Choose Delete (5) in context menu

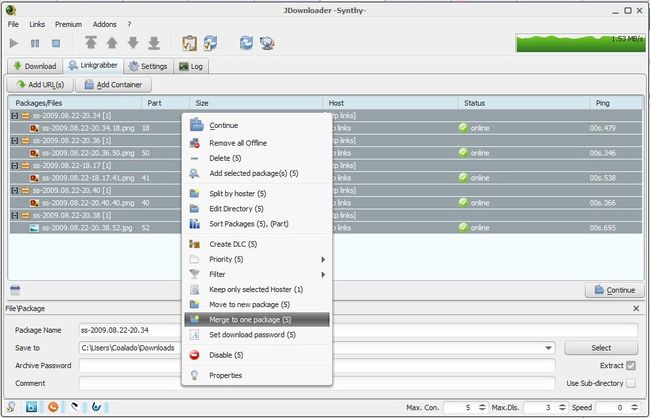[x=257, y=158]
